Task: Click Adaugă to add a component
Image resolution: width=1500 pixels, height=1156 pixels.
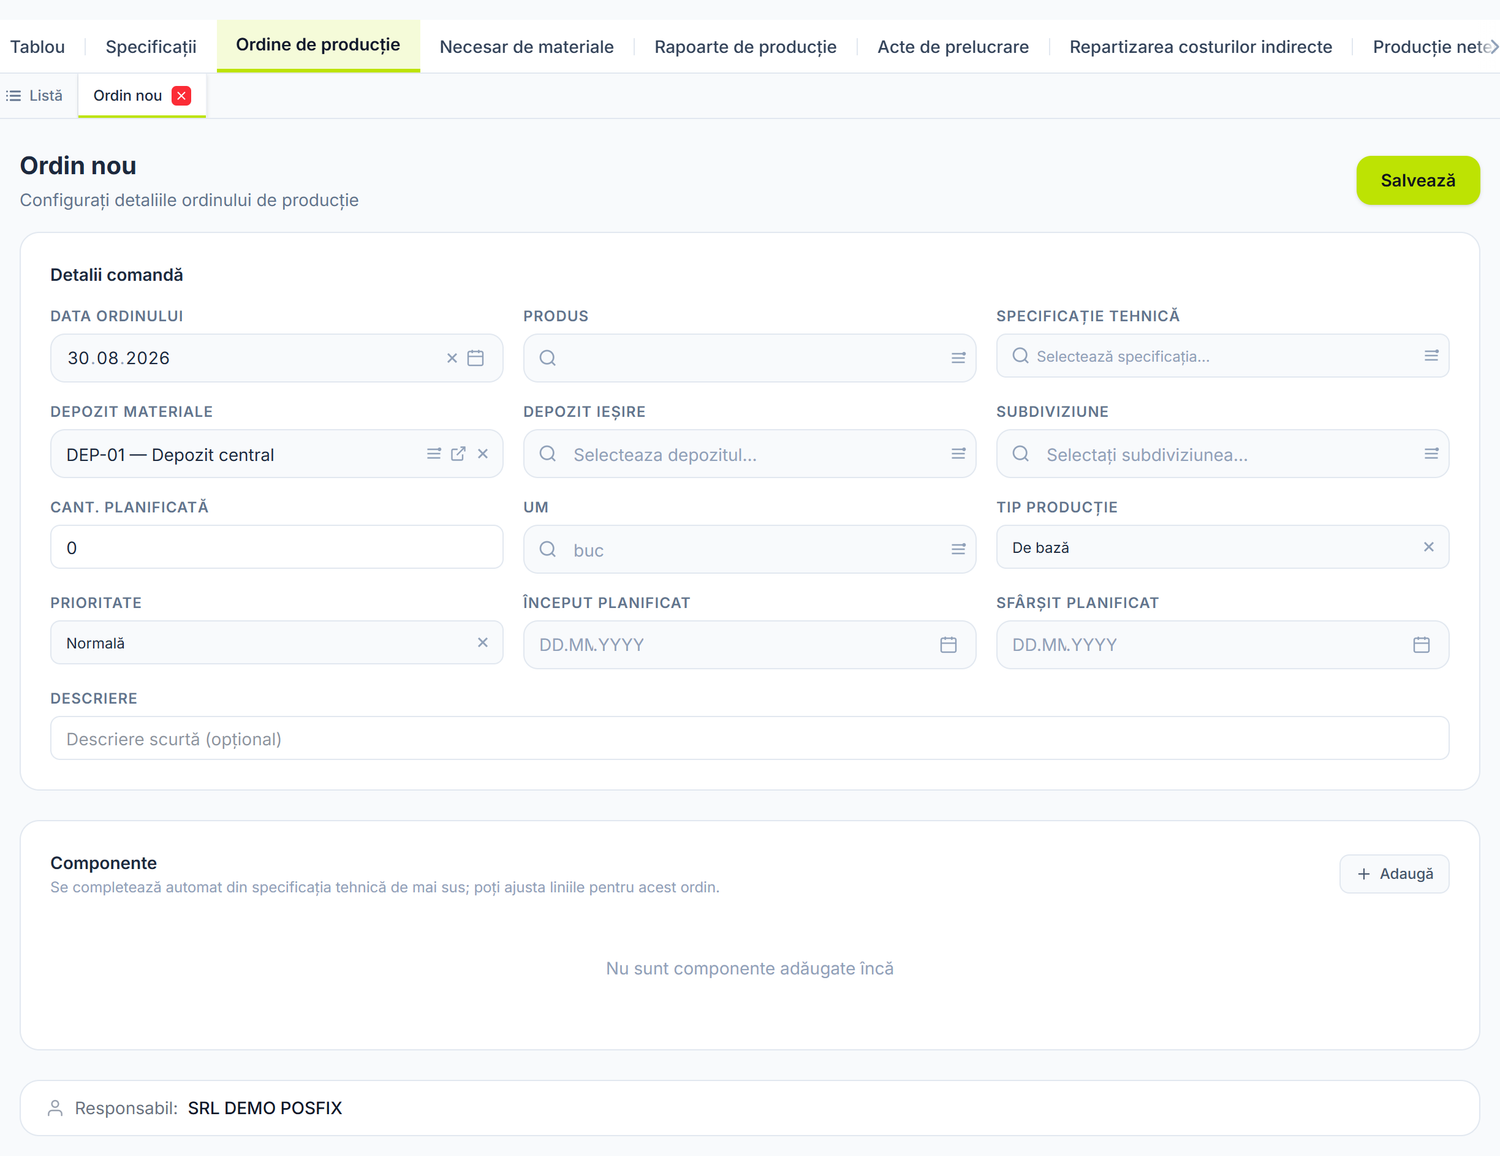Action: coord(1395,874)
